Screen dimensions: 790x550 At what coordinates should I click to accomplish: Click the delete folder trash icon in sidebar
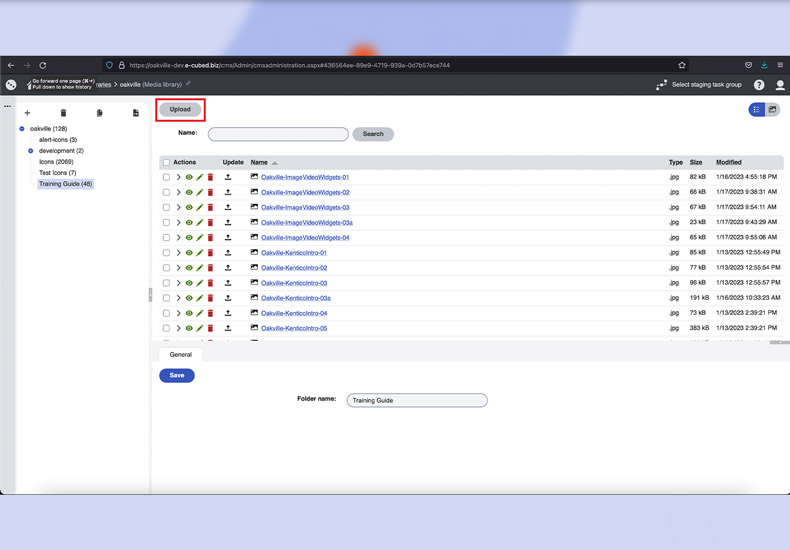point(63,113)
